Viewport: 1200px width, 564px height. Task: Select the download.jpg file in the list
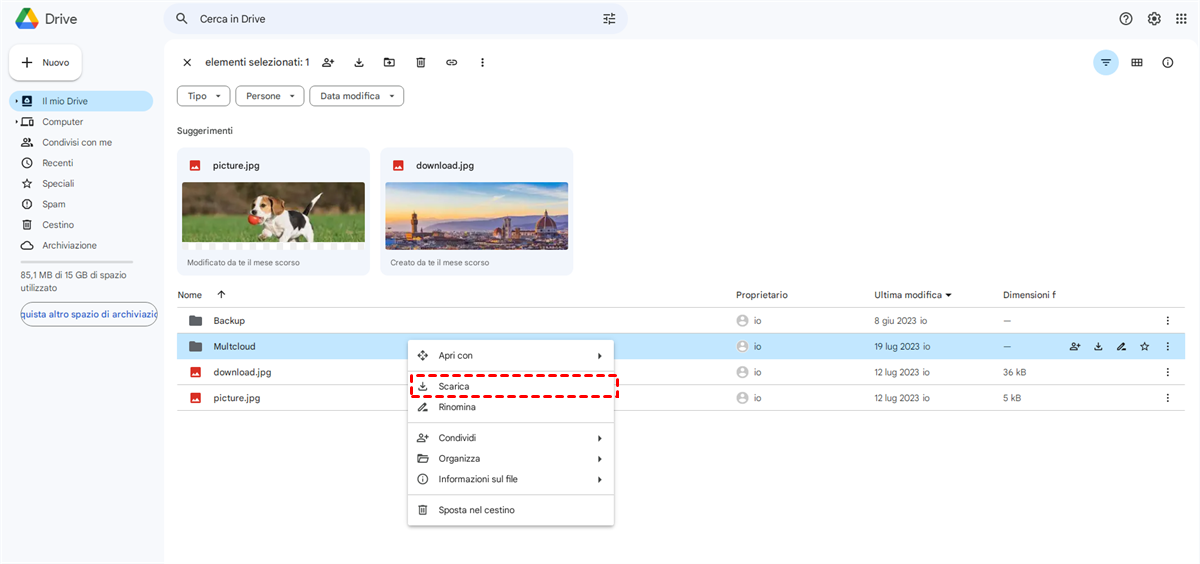[x=242, y=372]
